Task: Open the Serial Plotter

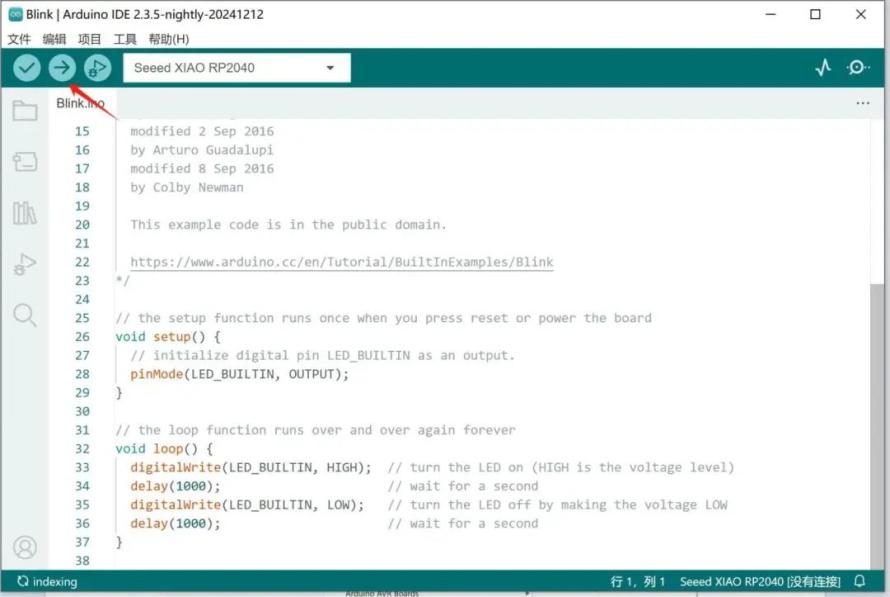Action: tap(823, 68)
